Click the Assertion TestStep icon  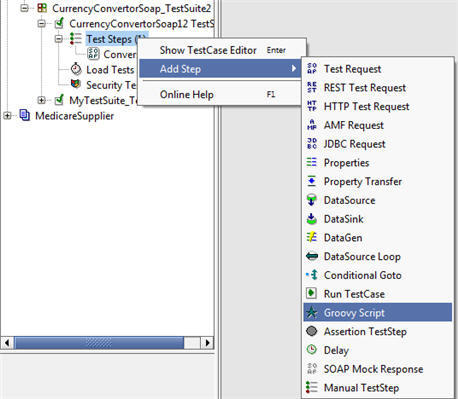(x=312, y=331)
